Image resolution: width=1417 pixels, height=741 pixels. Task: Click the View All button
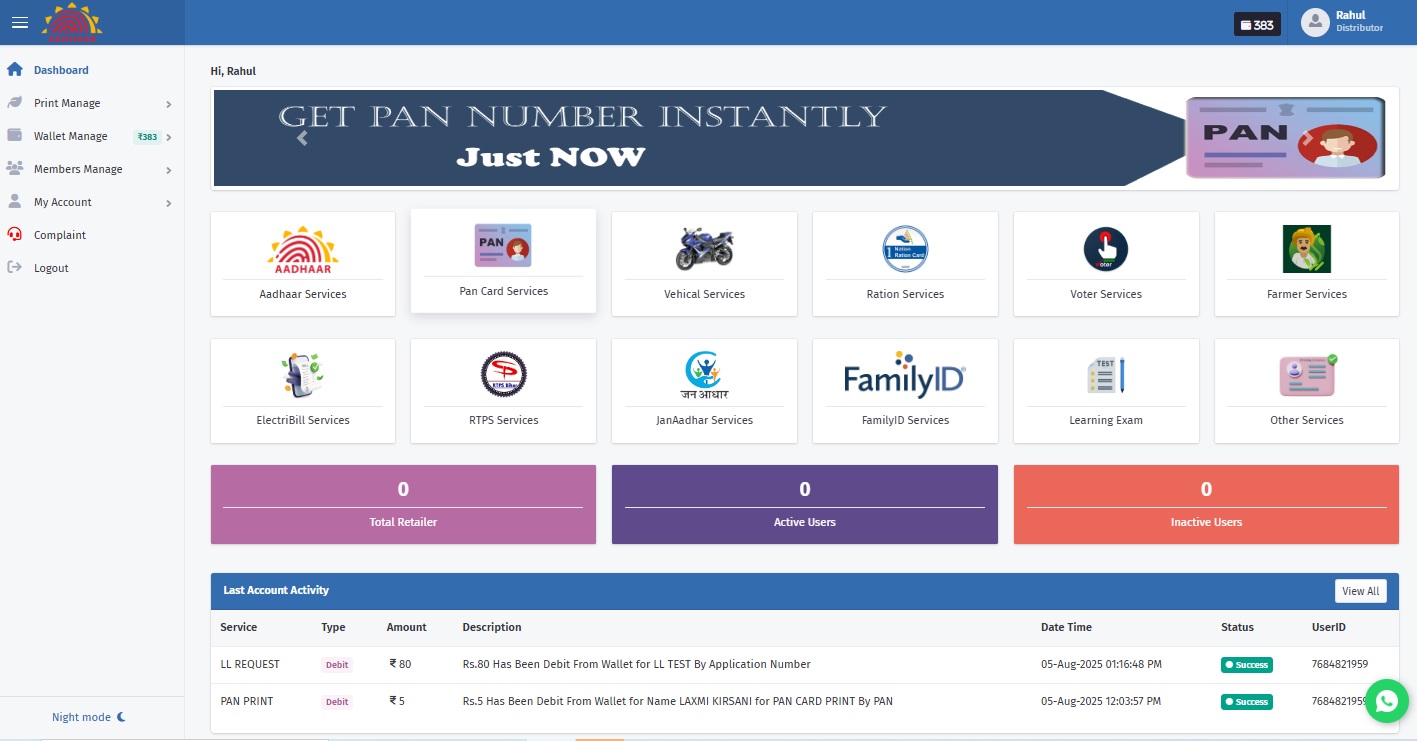[x=1360, y=590]
